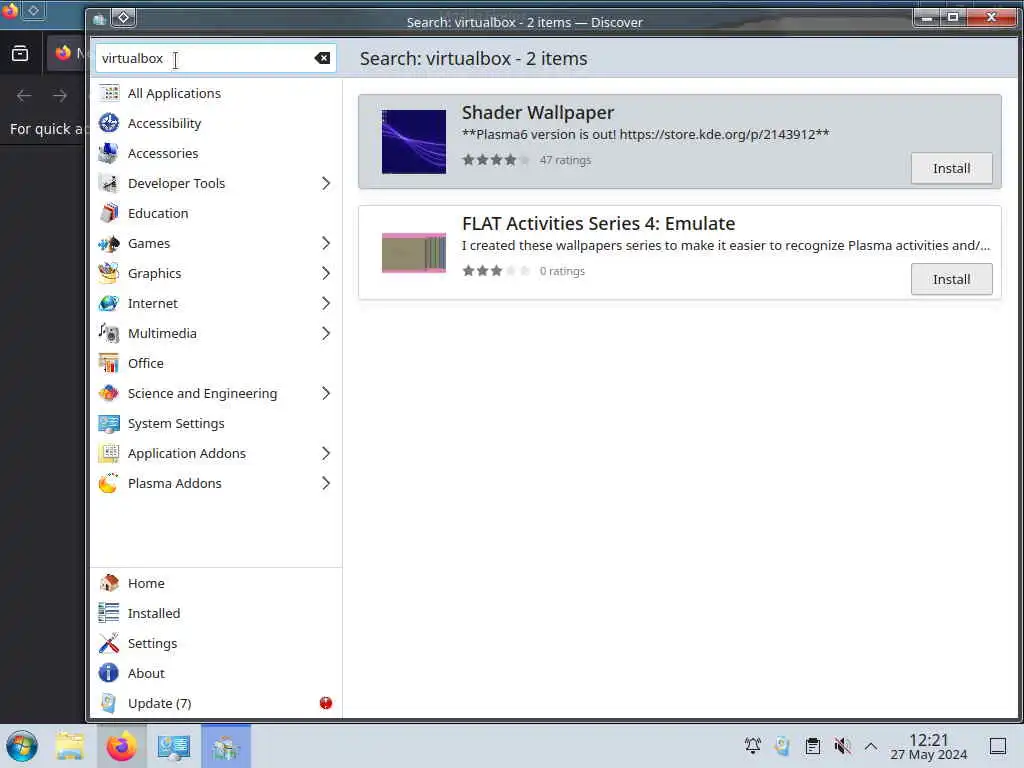Click the Firefox tab overview icon
Screen dimensions: 1024x768
click(20, 54)
